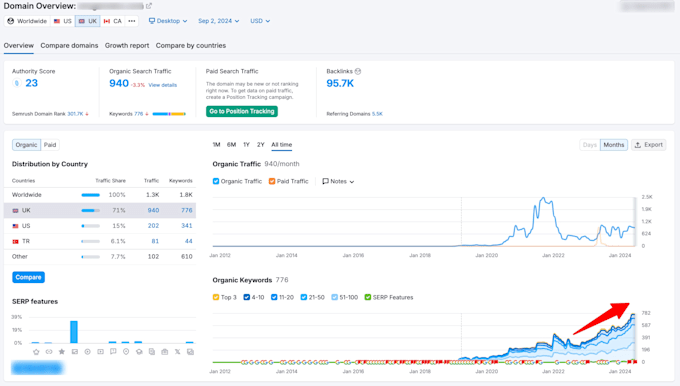
Task: Click the keywords position distribution color bar
Action: [169, 114]
